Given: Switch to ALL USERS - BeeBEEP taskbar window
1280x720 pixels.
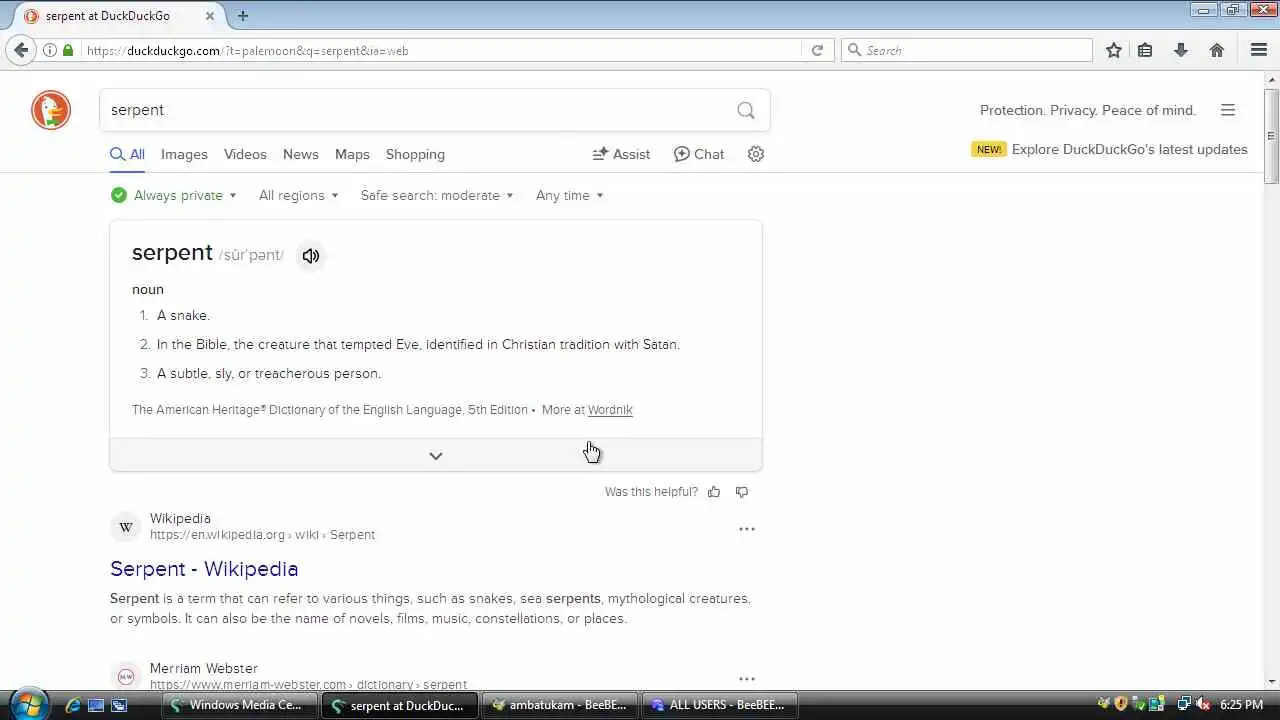Looking at the screenshot, I should pos(720,705).
